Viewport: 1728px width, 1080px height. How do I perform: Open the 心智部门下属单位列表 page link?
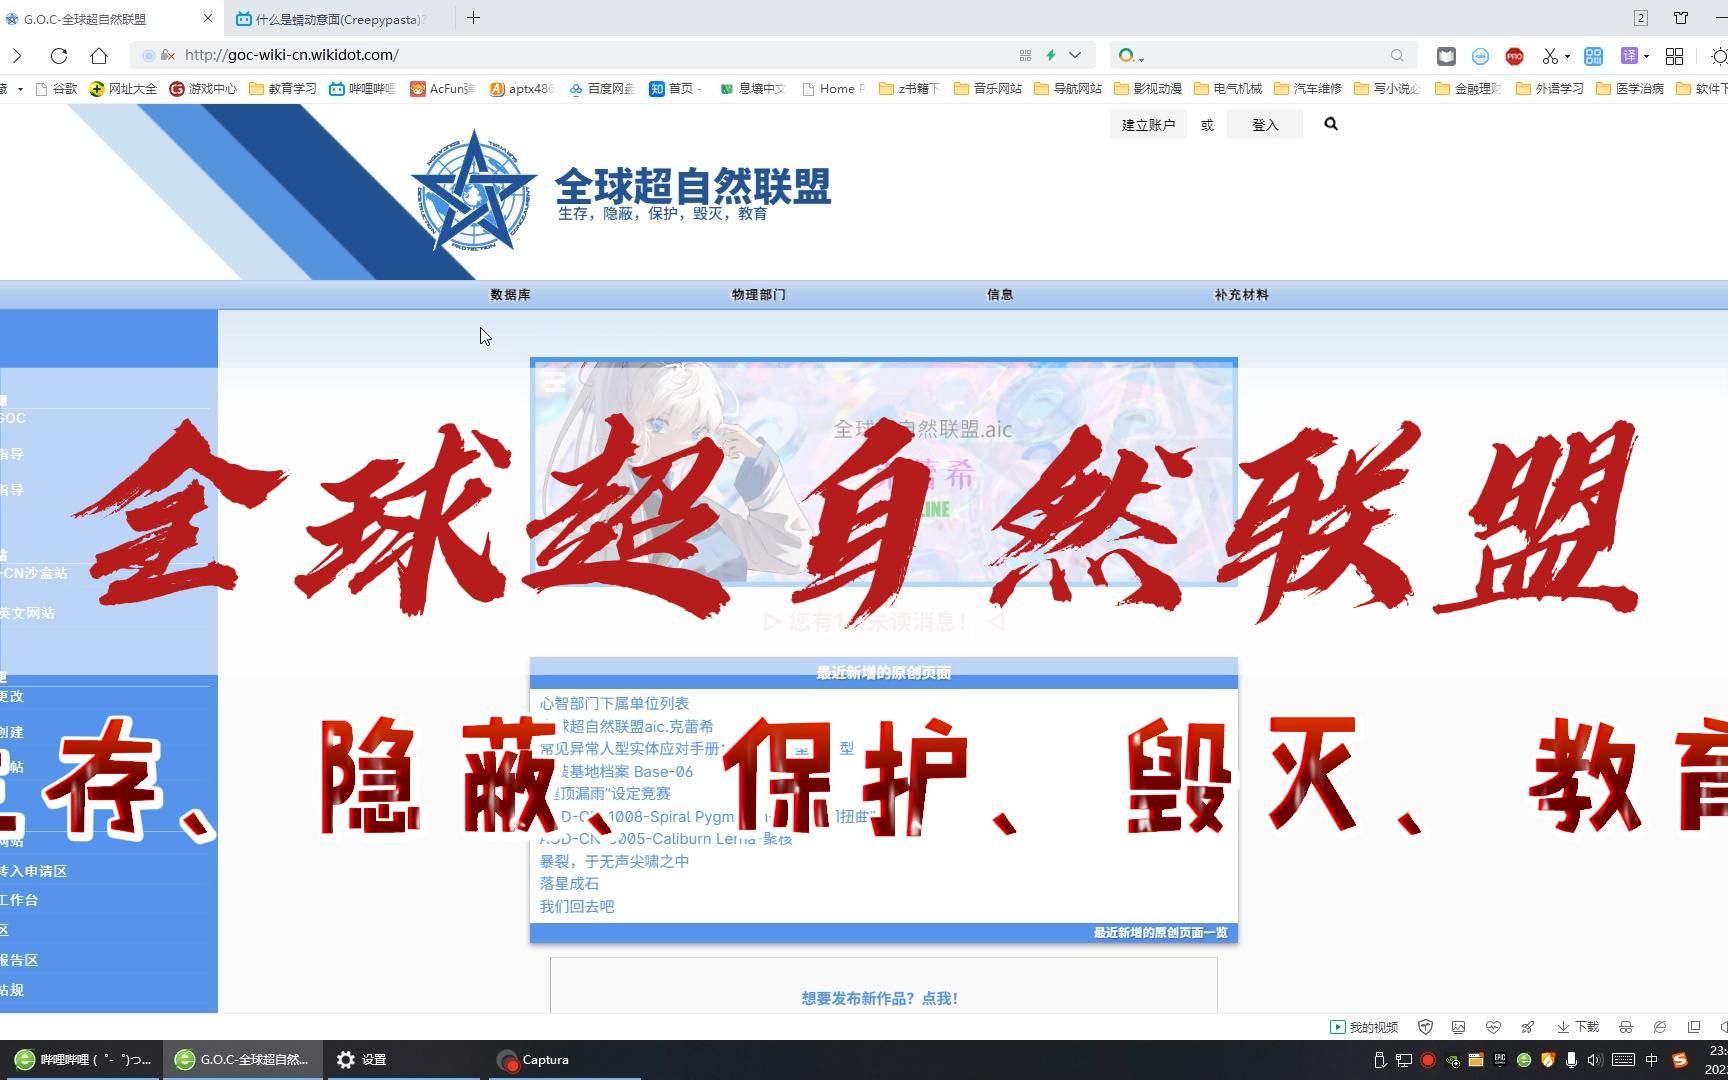tap(614, 704)
